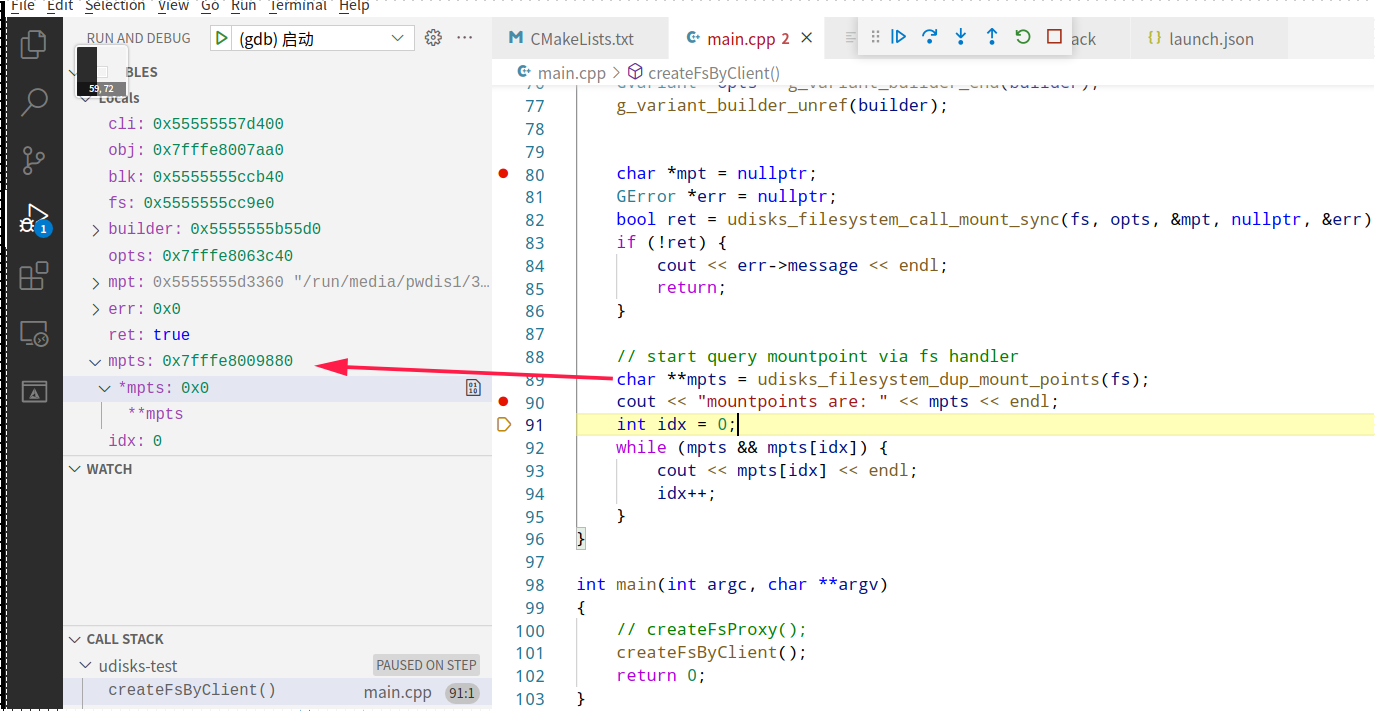
Task: Collapse the mpts variable
Action: tap(96, 362)
